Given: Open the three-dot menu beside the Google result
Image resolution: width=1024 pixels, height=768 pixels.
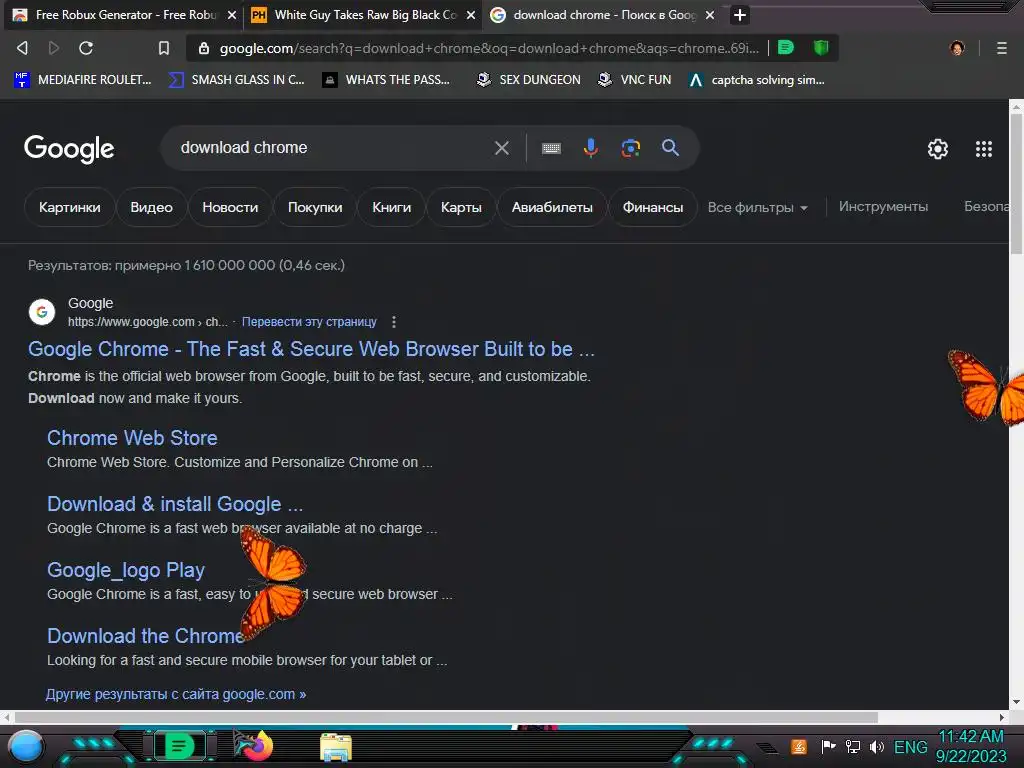Looking at the screenshot, I should (393, 322).
